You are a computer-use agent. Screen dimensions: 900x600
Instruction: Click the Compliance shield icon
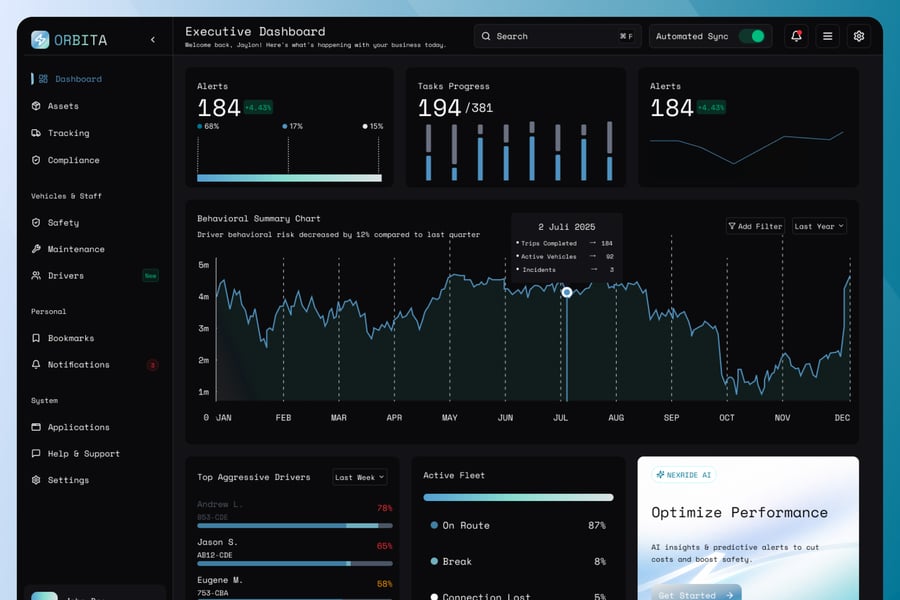click(36, 160)
